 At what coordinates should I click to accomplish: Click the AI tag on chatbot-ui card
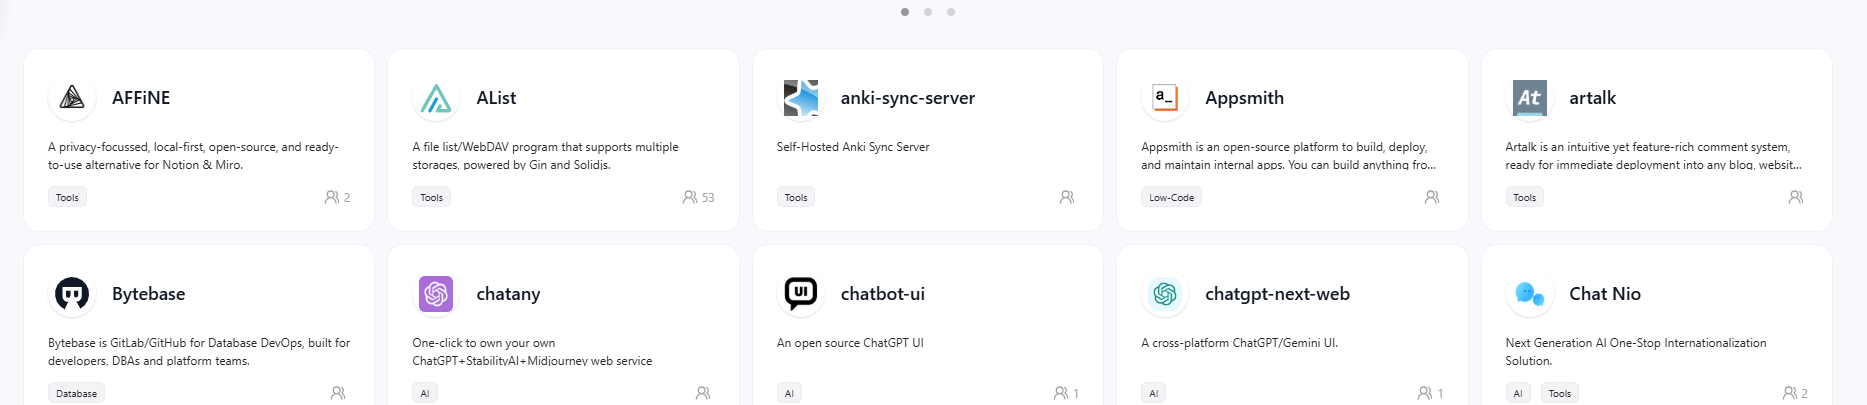tap(789, 393)
